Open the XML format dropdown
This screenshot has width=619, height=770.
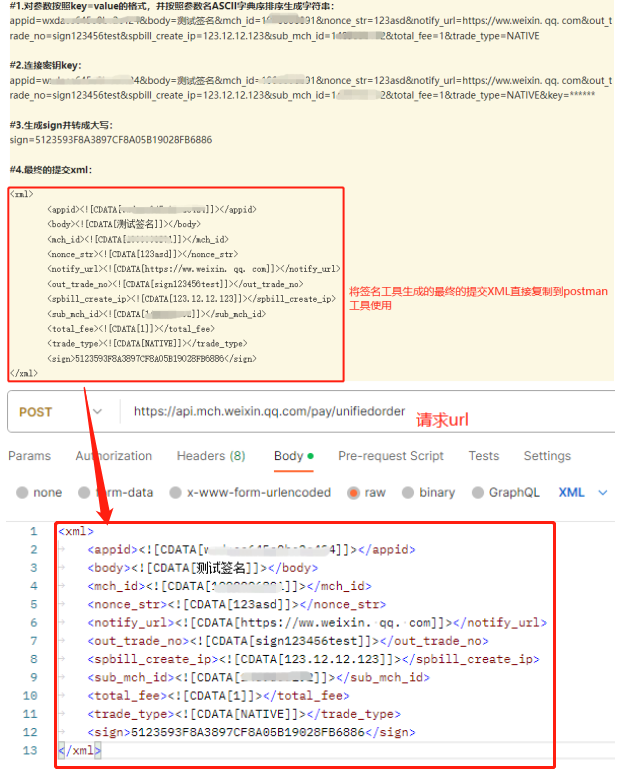(583, 492)
